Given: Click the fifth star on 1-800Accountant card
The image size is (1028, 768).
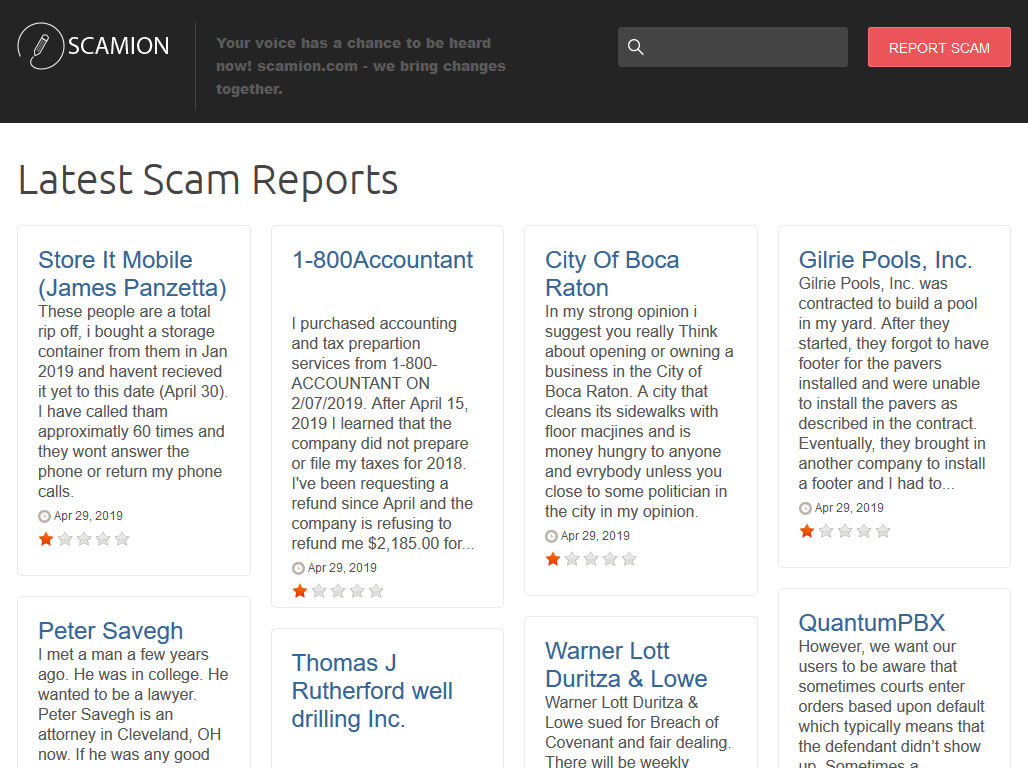Looking at the screenshot, I should click(376, 591).
